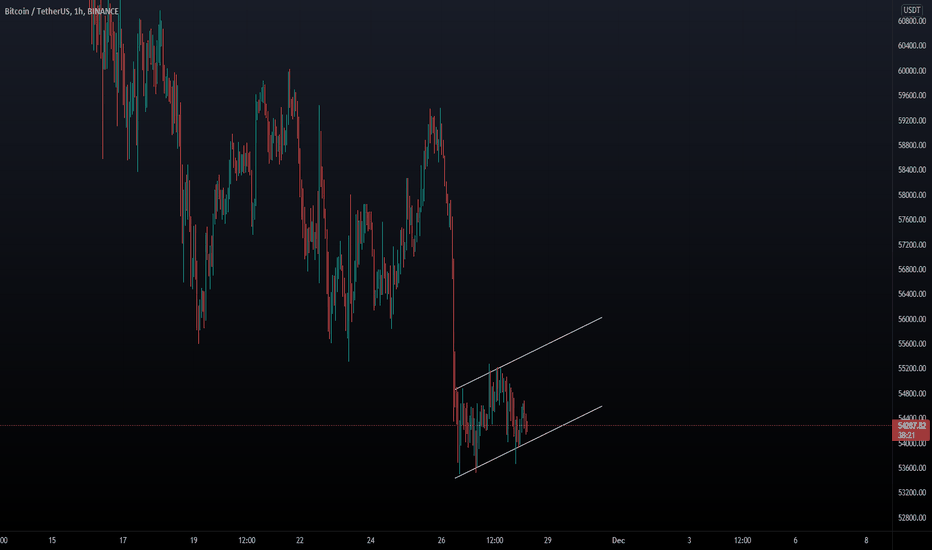Select the lower white channel trend line
The image size is (932, 550).
(528, 442)
